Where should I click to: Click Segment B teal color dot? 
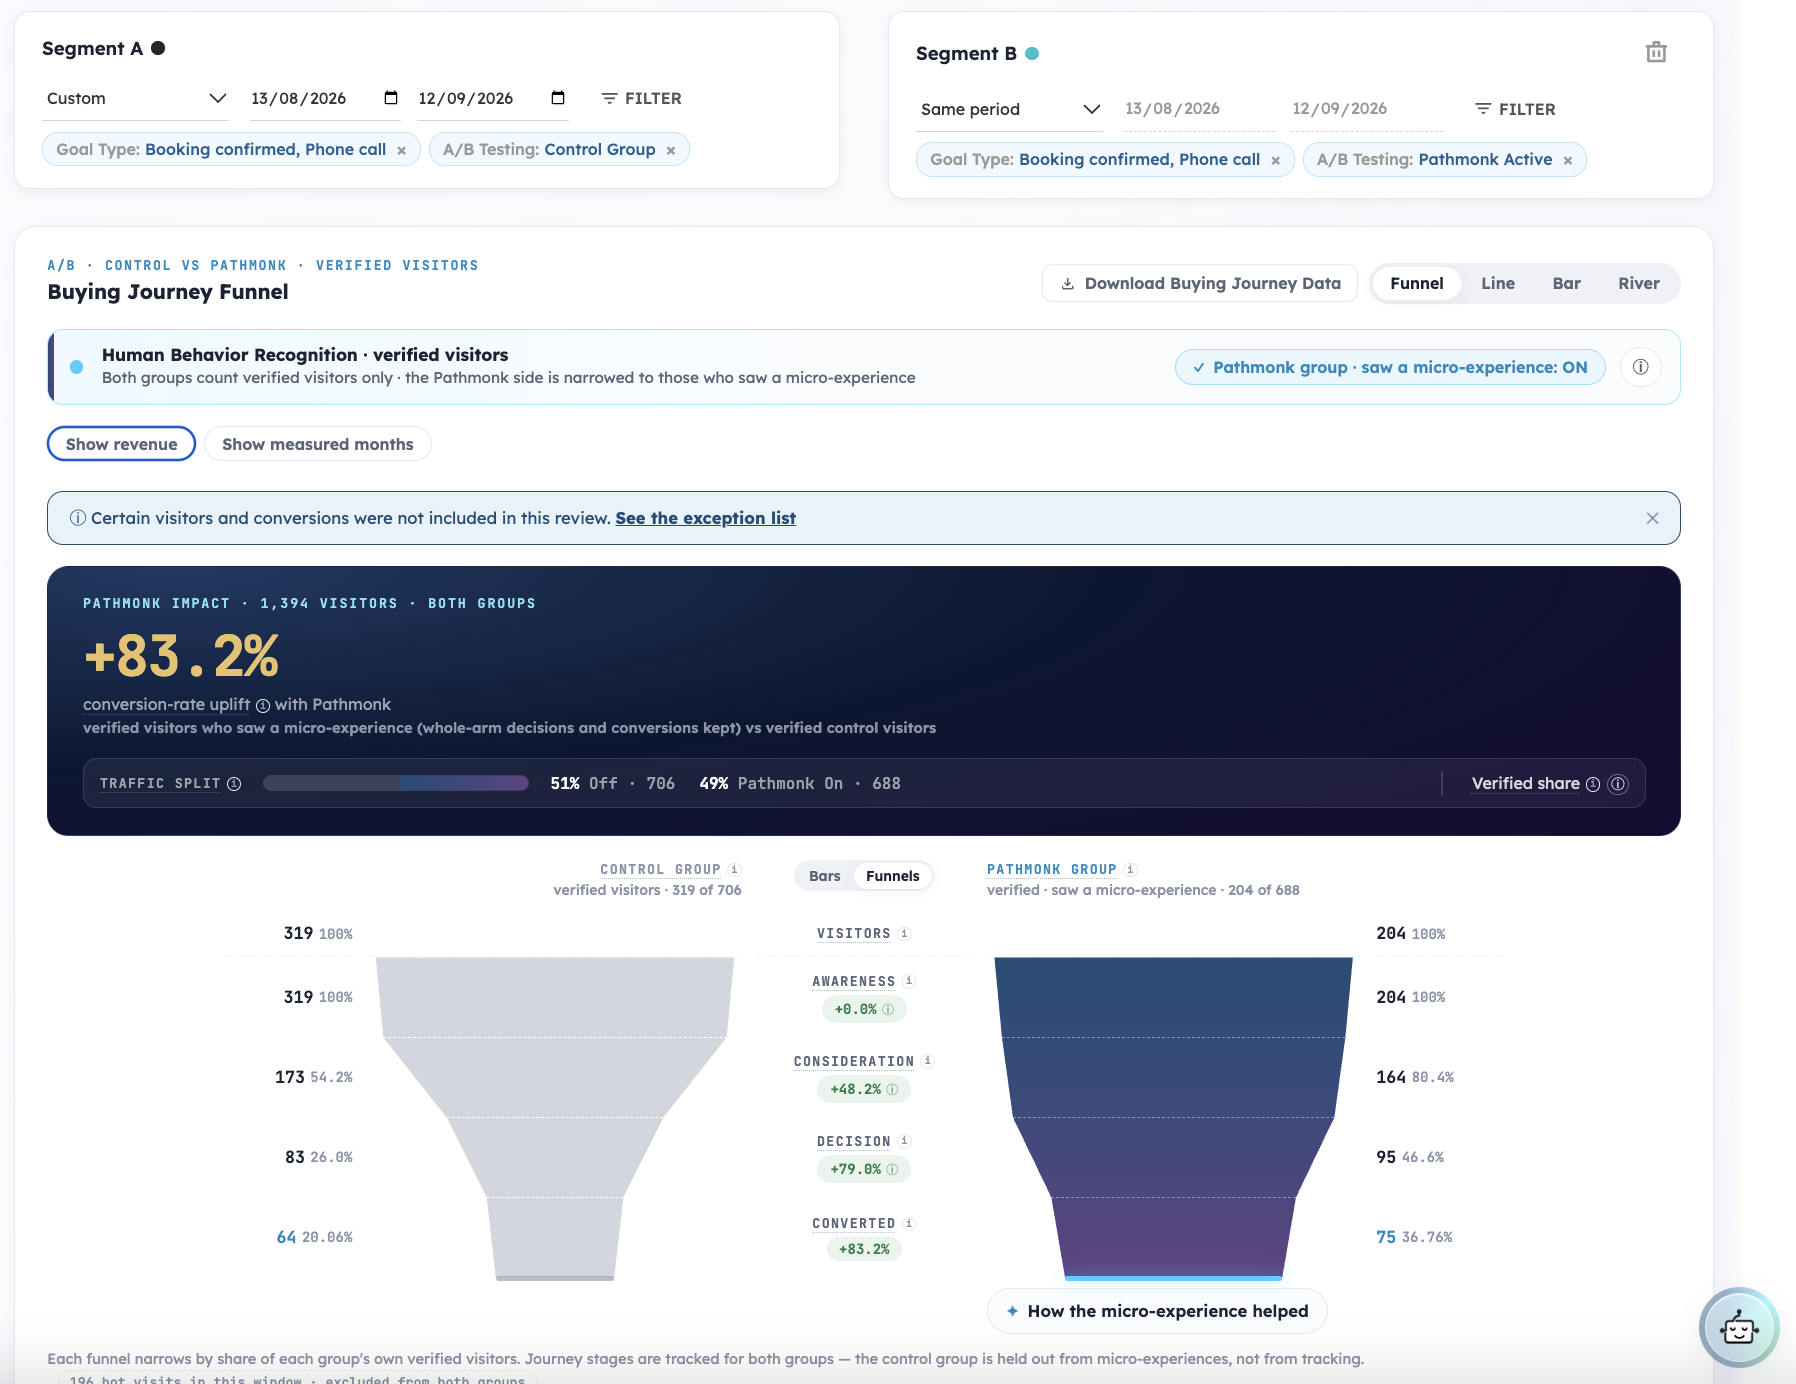pyautogui.click(x=1032, y=53)
